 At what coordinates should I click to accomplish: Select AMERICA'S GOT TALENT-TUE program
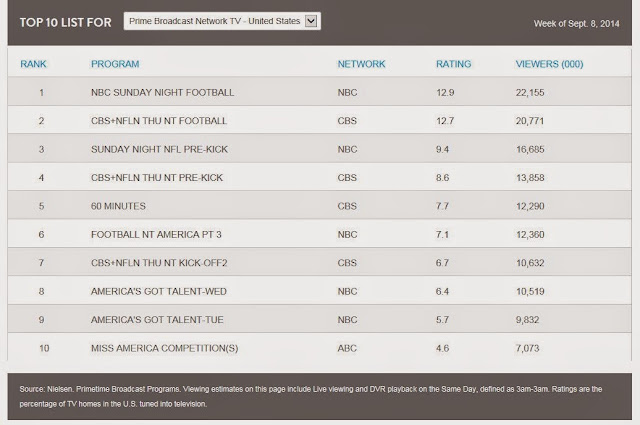tap(157, 320)
